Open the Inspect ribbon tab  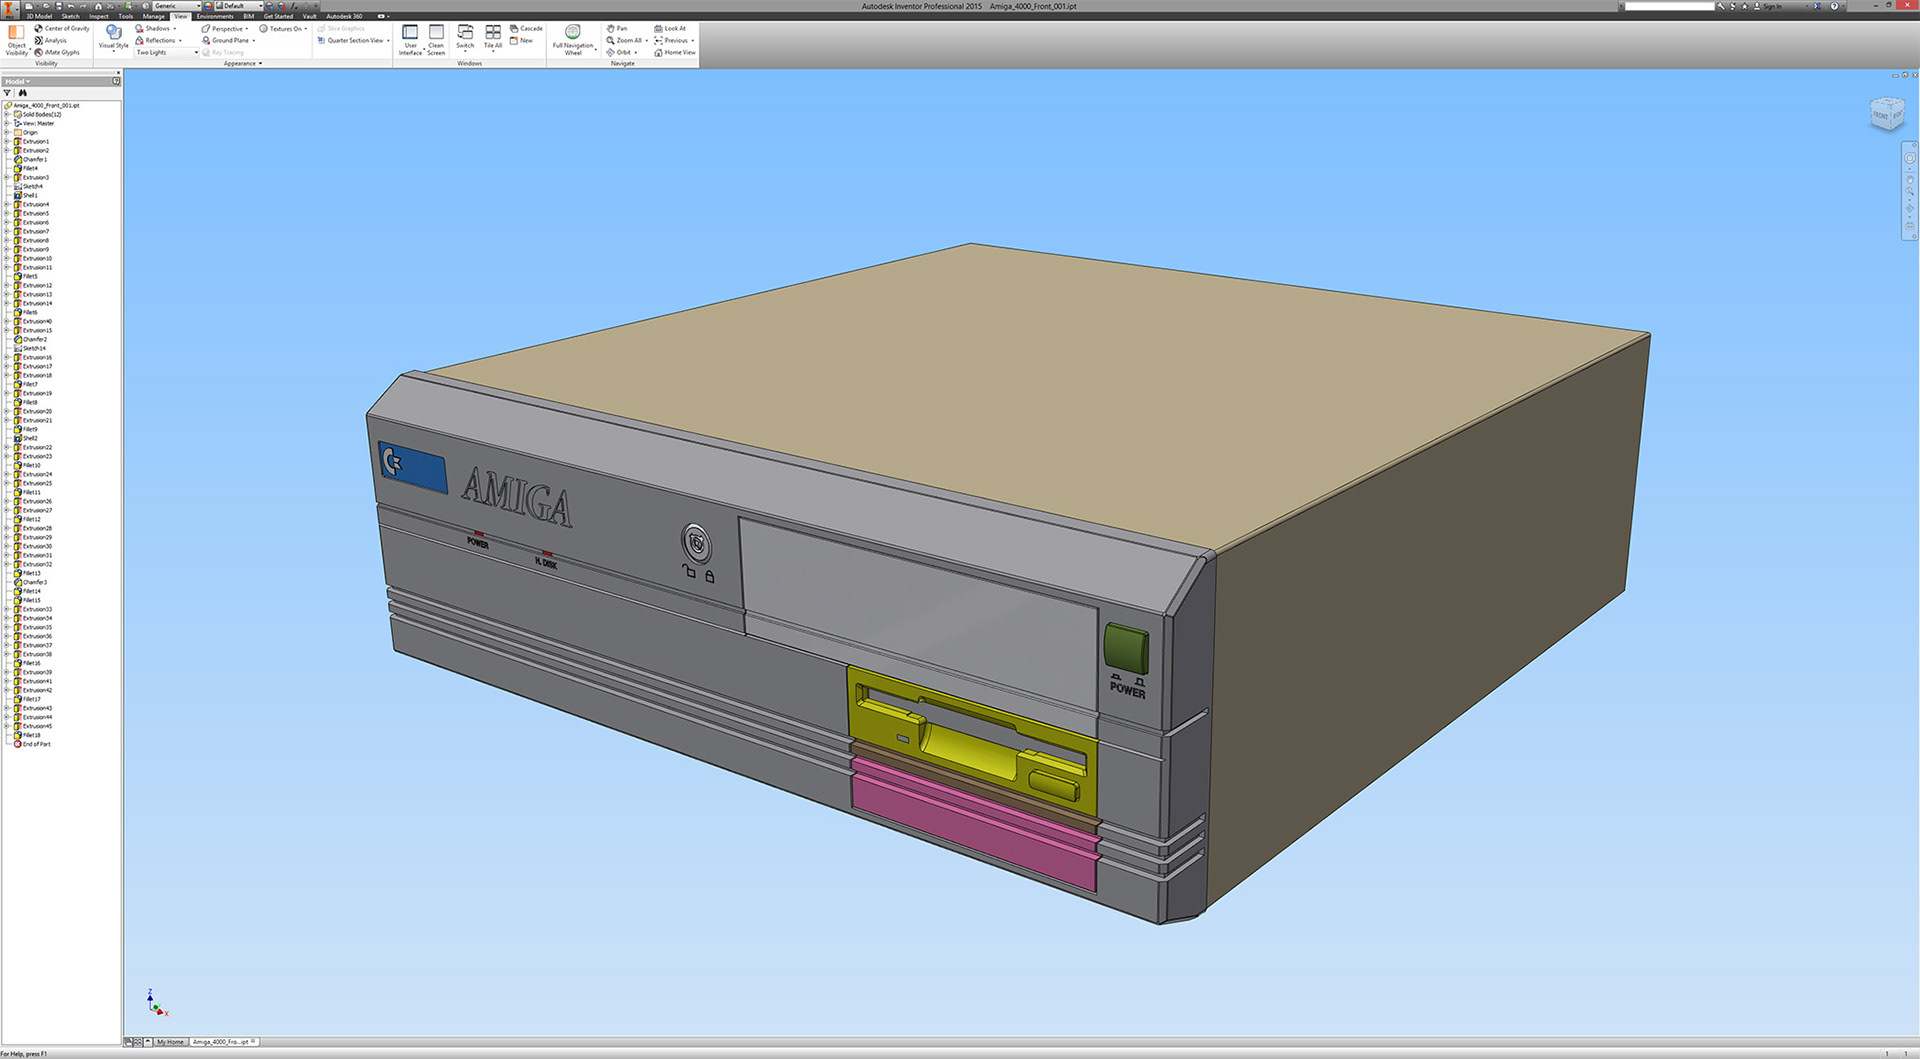(x=98, y=16)
